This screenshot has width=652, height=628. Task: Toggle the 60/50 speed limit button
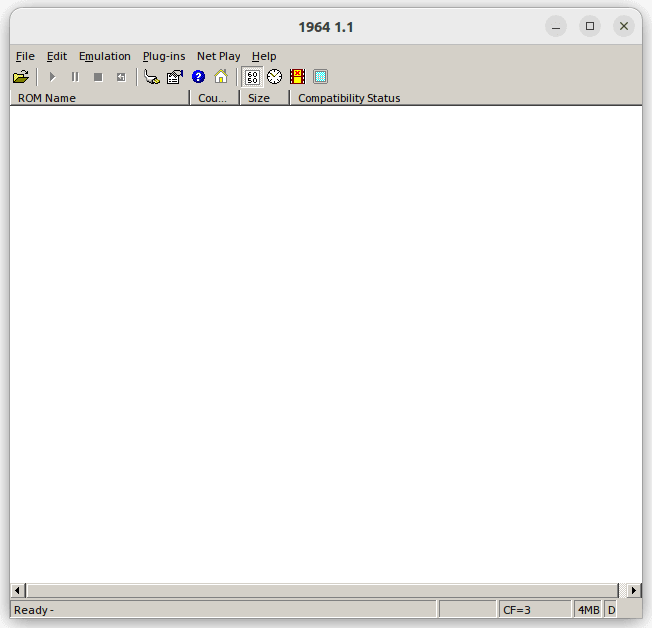(252, 77)
